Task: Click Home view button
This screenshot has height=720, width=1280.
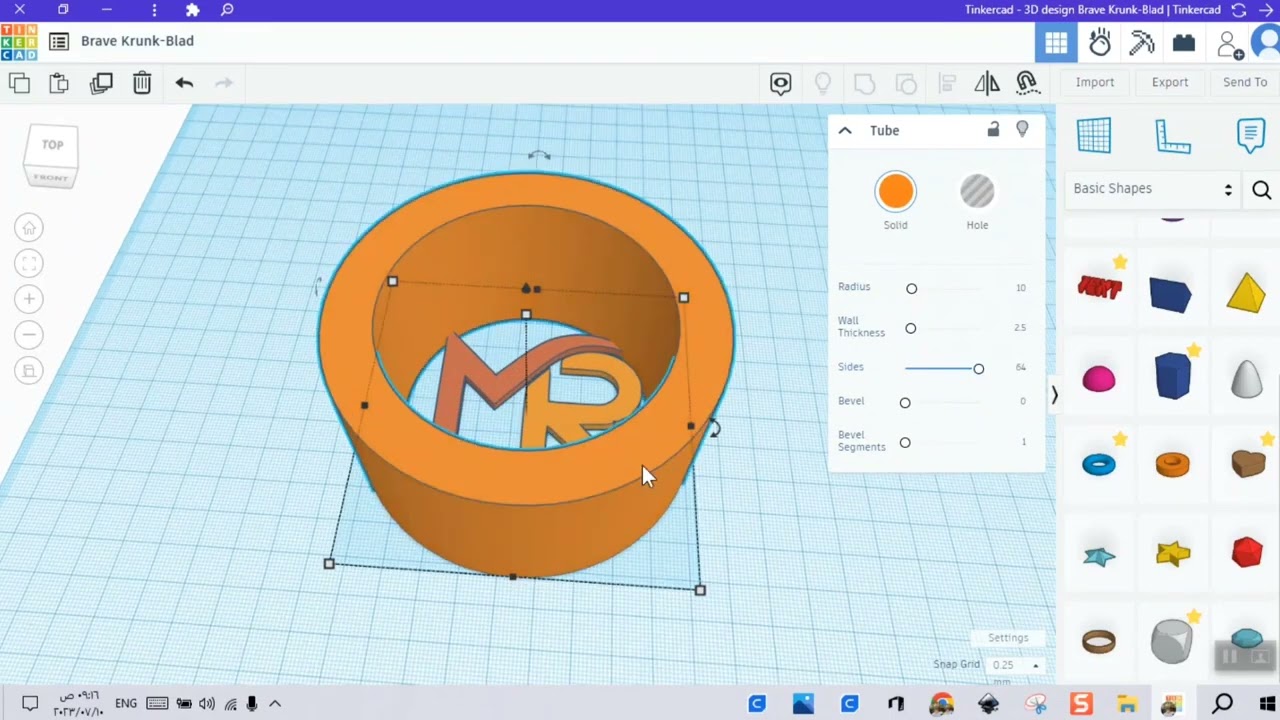Action: point(29,228)
